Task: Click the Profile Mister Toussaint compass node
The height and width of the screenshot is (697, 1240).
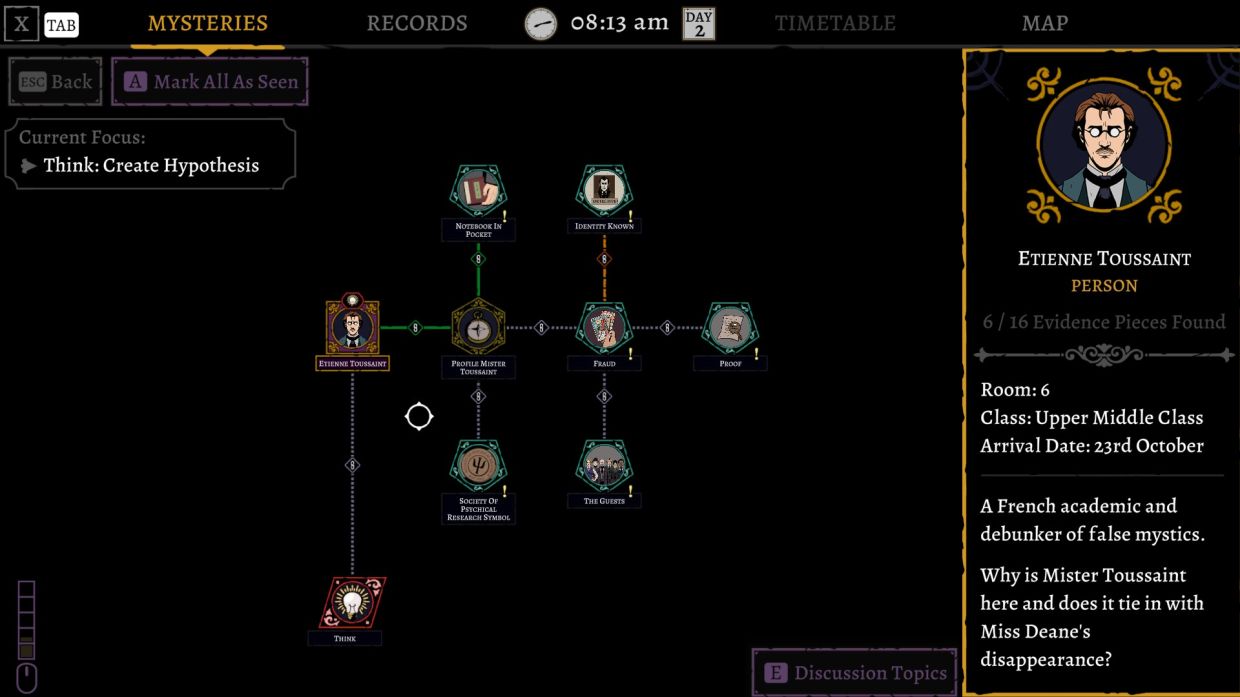Action: (x=478, y=327)
